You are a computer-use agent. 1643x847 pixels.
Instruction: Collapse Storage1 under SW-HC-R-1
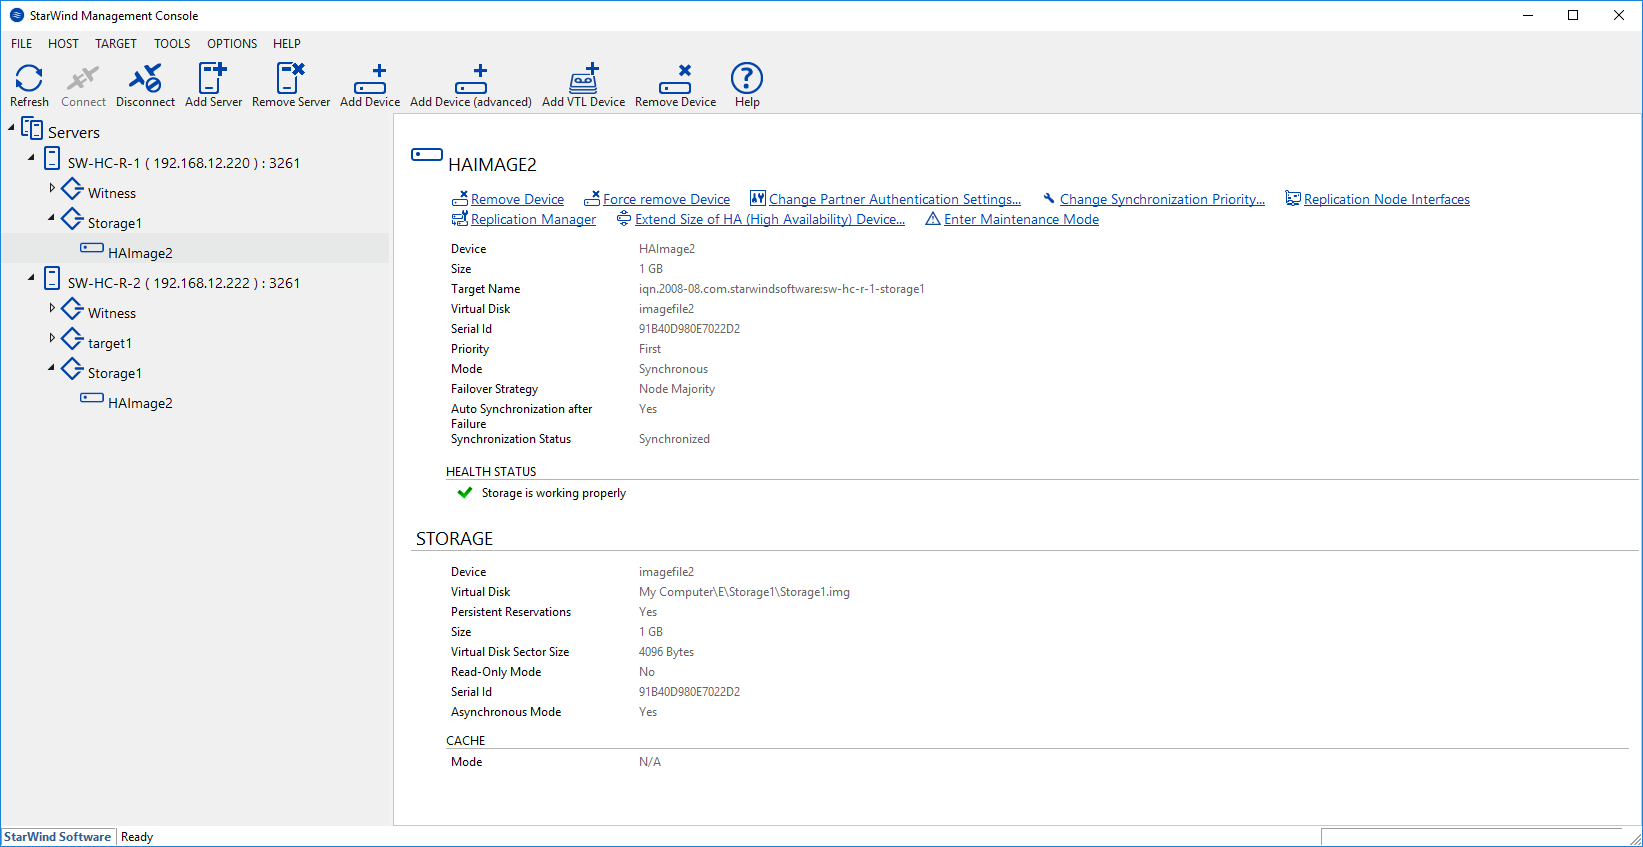52,218
